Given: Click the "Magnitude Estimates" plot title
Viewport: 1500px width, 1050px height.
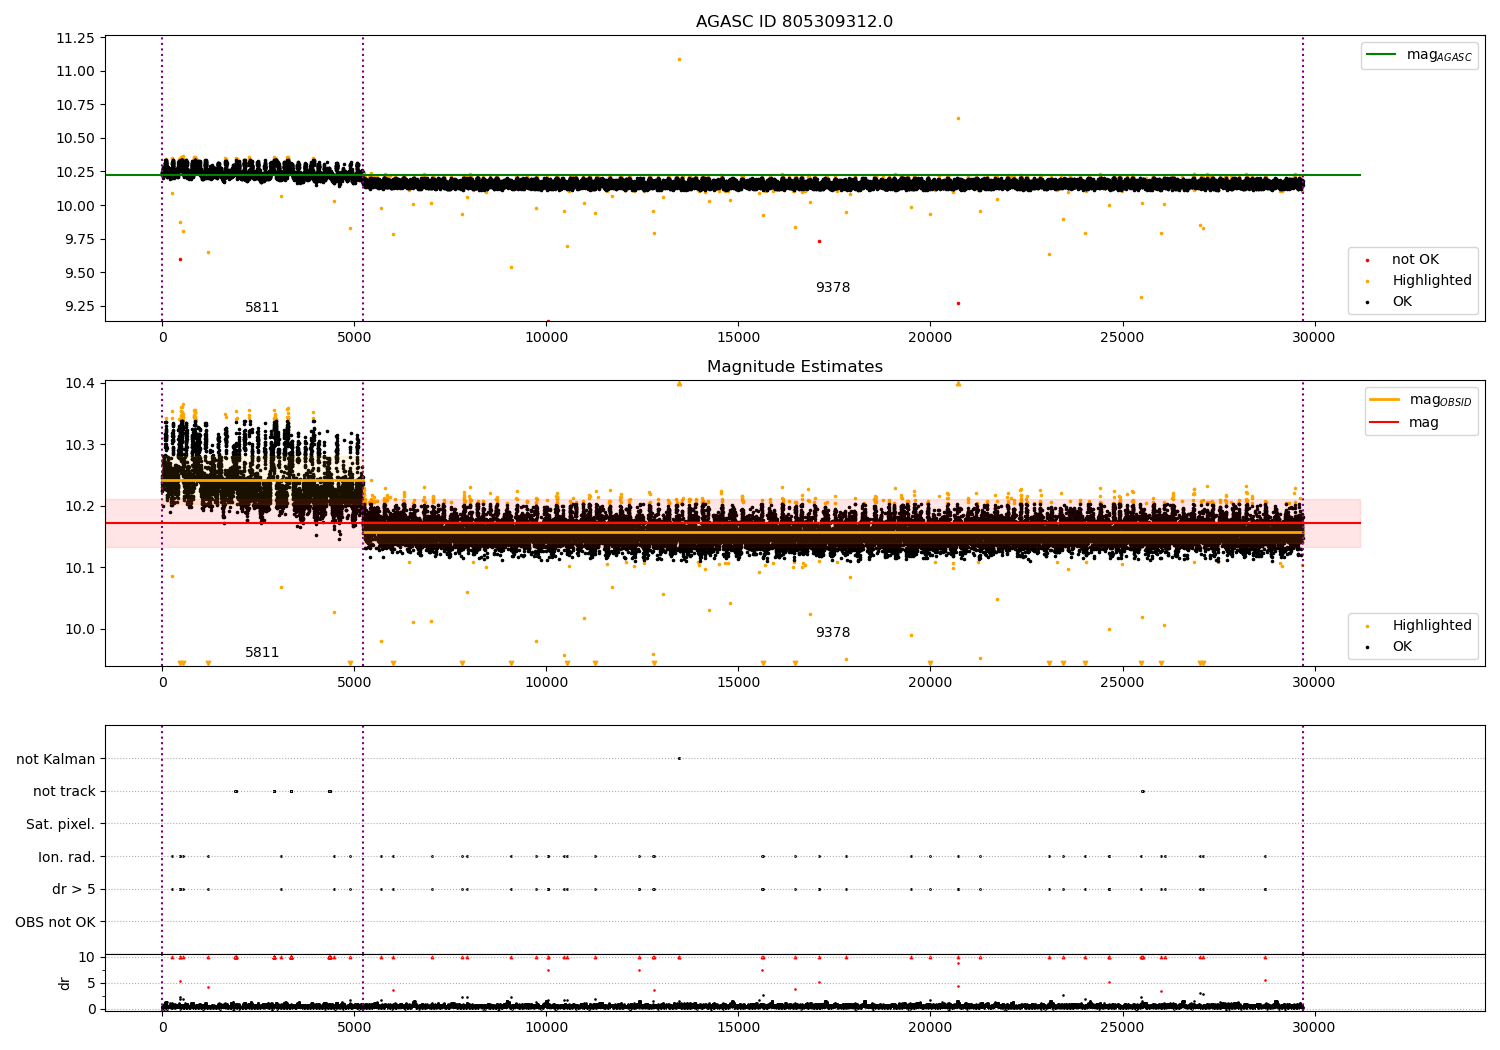Looking at the screenshot, I should point(794,367).
